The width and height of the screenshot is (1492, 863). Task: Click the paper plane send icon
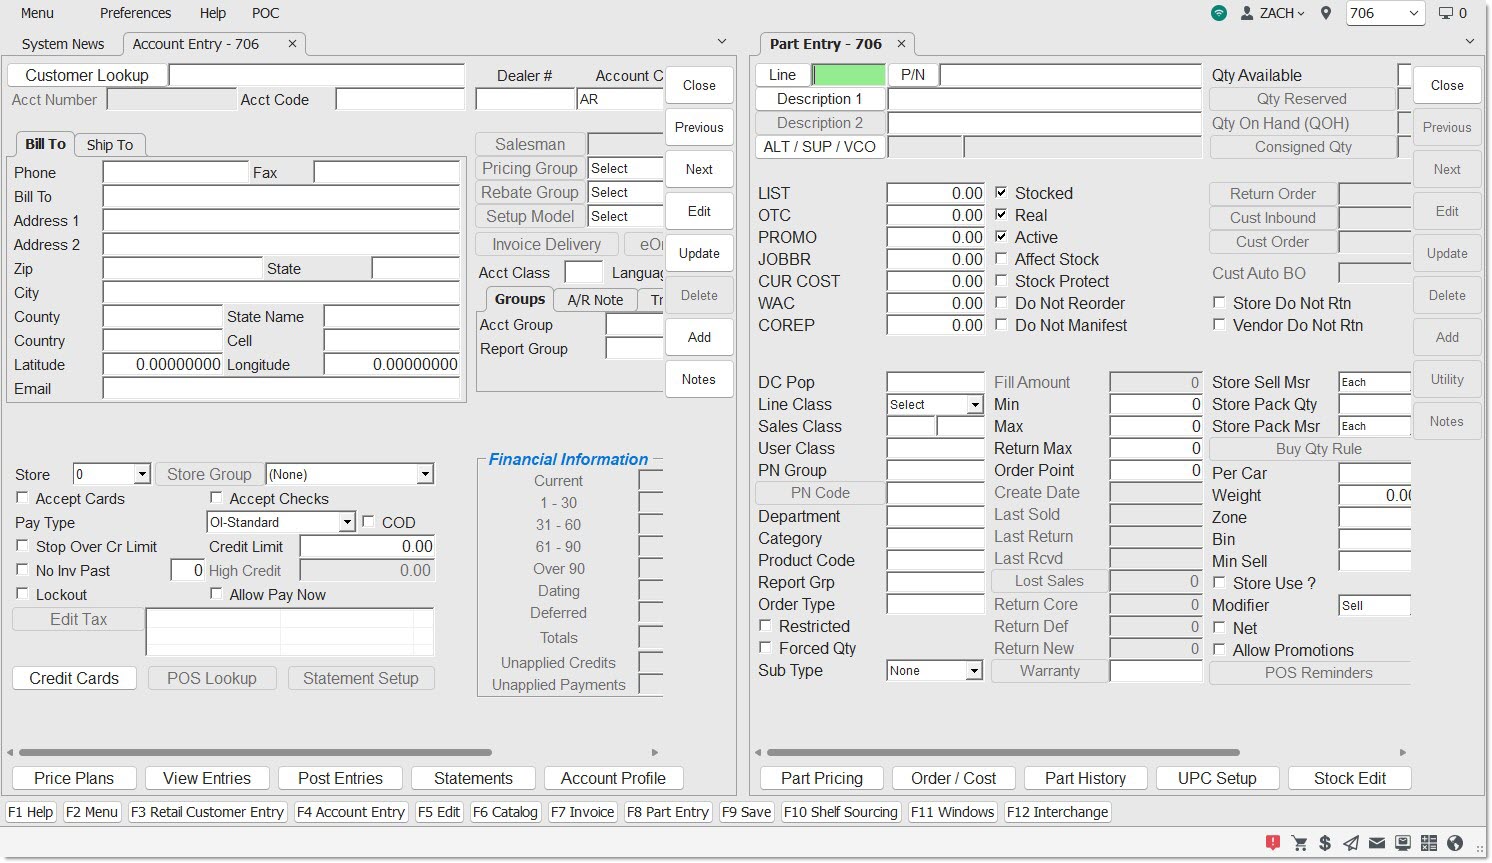(1351, 843)
